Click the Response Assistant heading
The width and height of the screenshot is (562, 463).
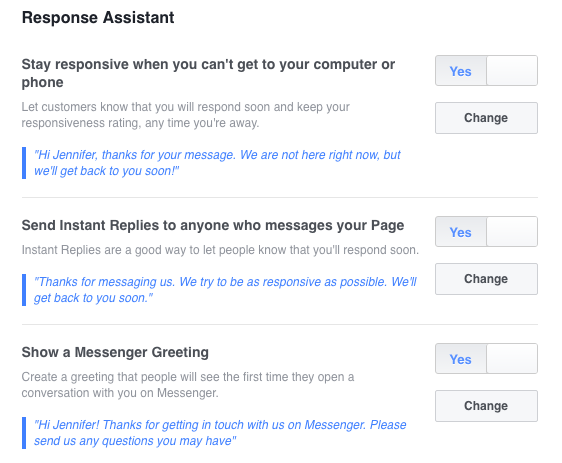[x=98, y=18]
